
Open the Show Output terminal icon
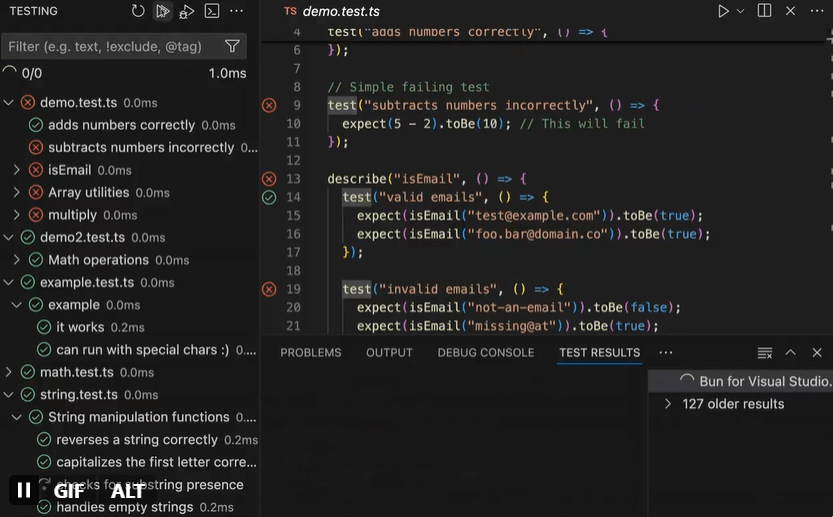coord(212,11)
